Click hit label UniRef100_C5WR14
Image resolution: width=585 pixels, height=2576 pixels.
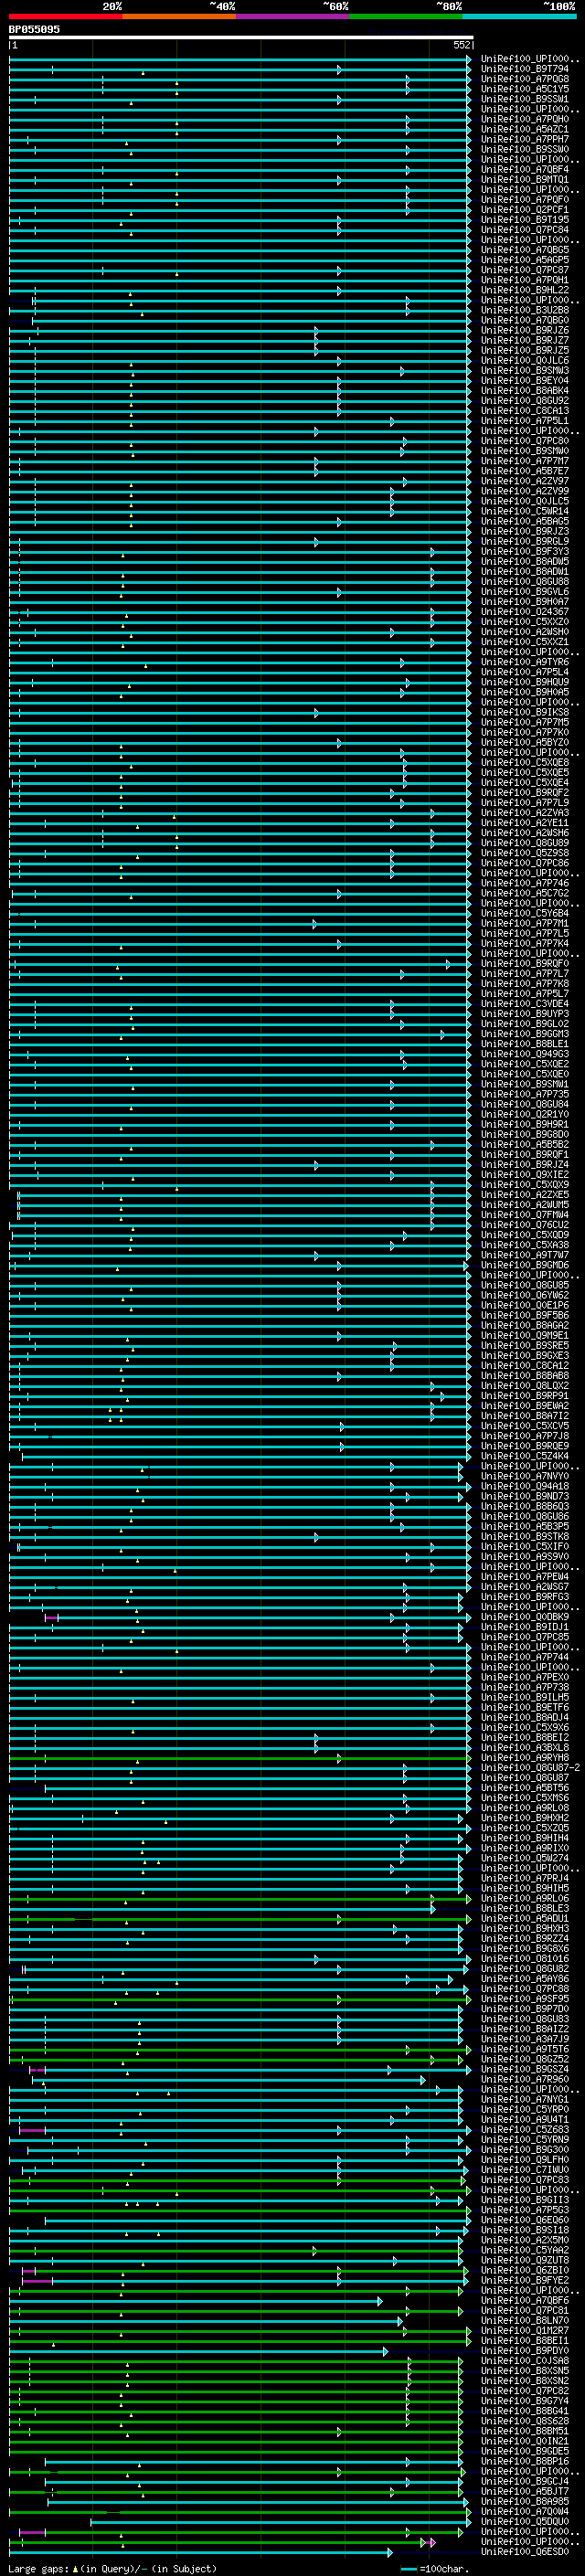[x=525, y=511]
